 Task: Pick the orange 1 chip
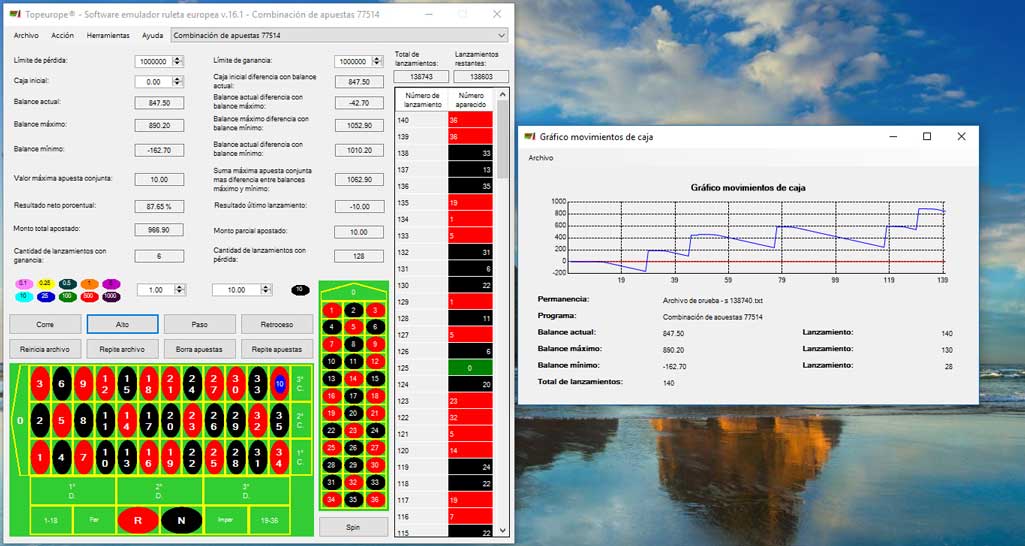(89, 284)
